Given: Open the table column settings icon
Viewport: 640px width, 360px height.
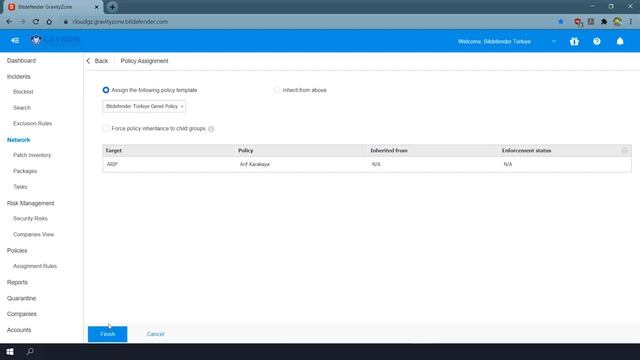Looking at the screenshot, I should [624, 151].
